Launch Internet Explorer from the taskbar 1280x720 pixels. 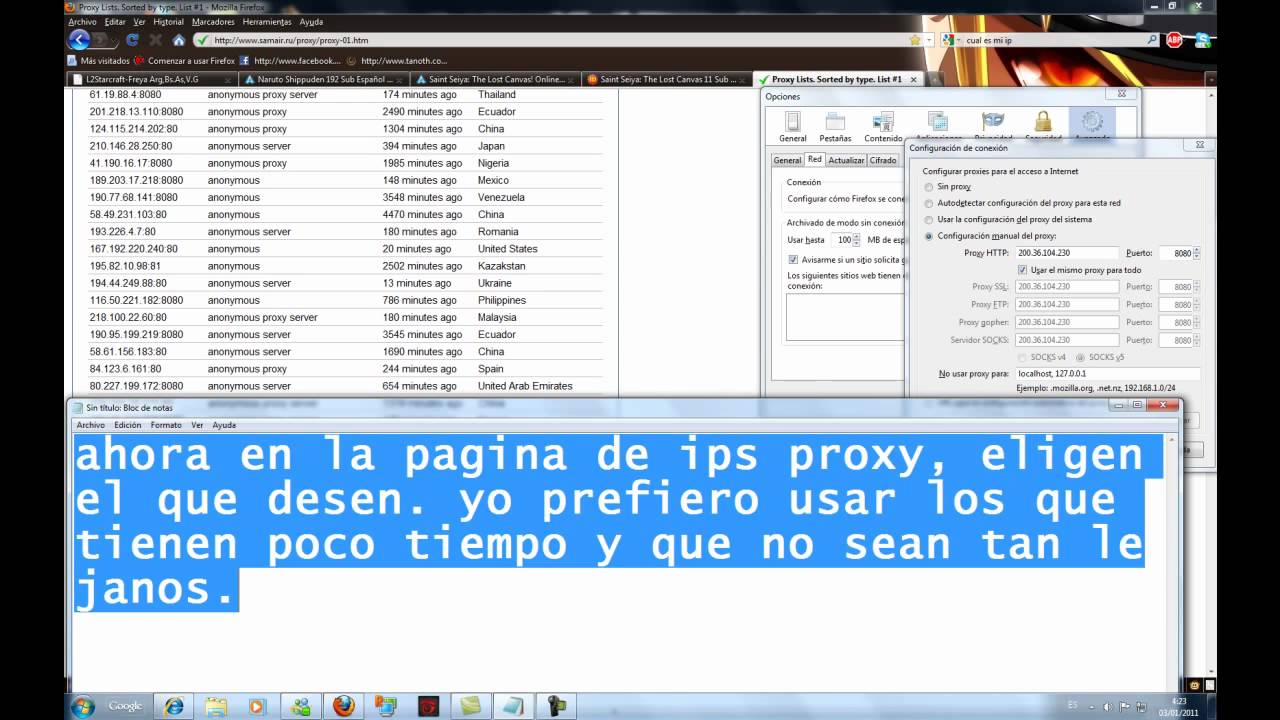pyautogui.click(x=174, y=706)
